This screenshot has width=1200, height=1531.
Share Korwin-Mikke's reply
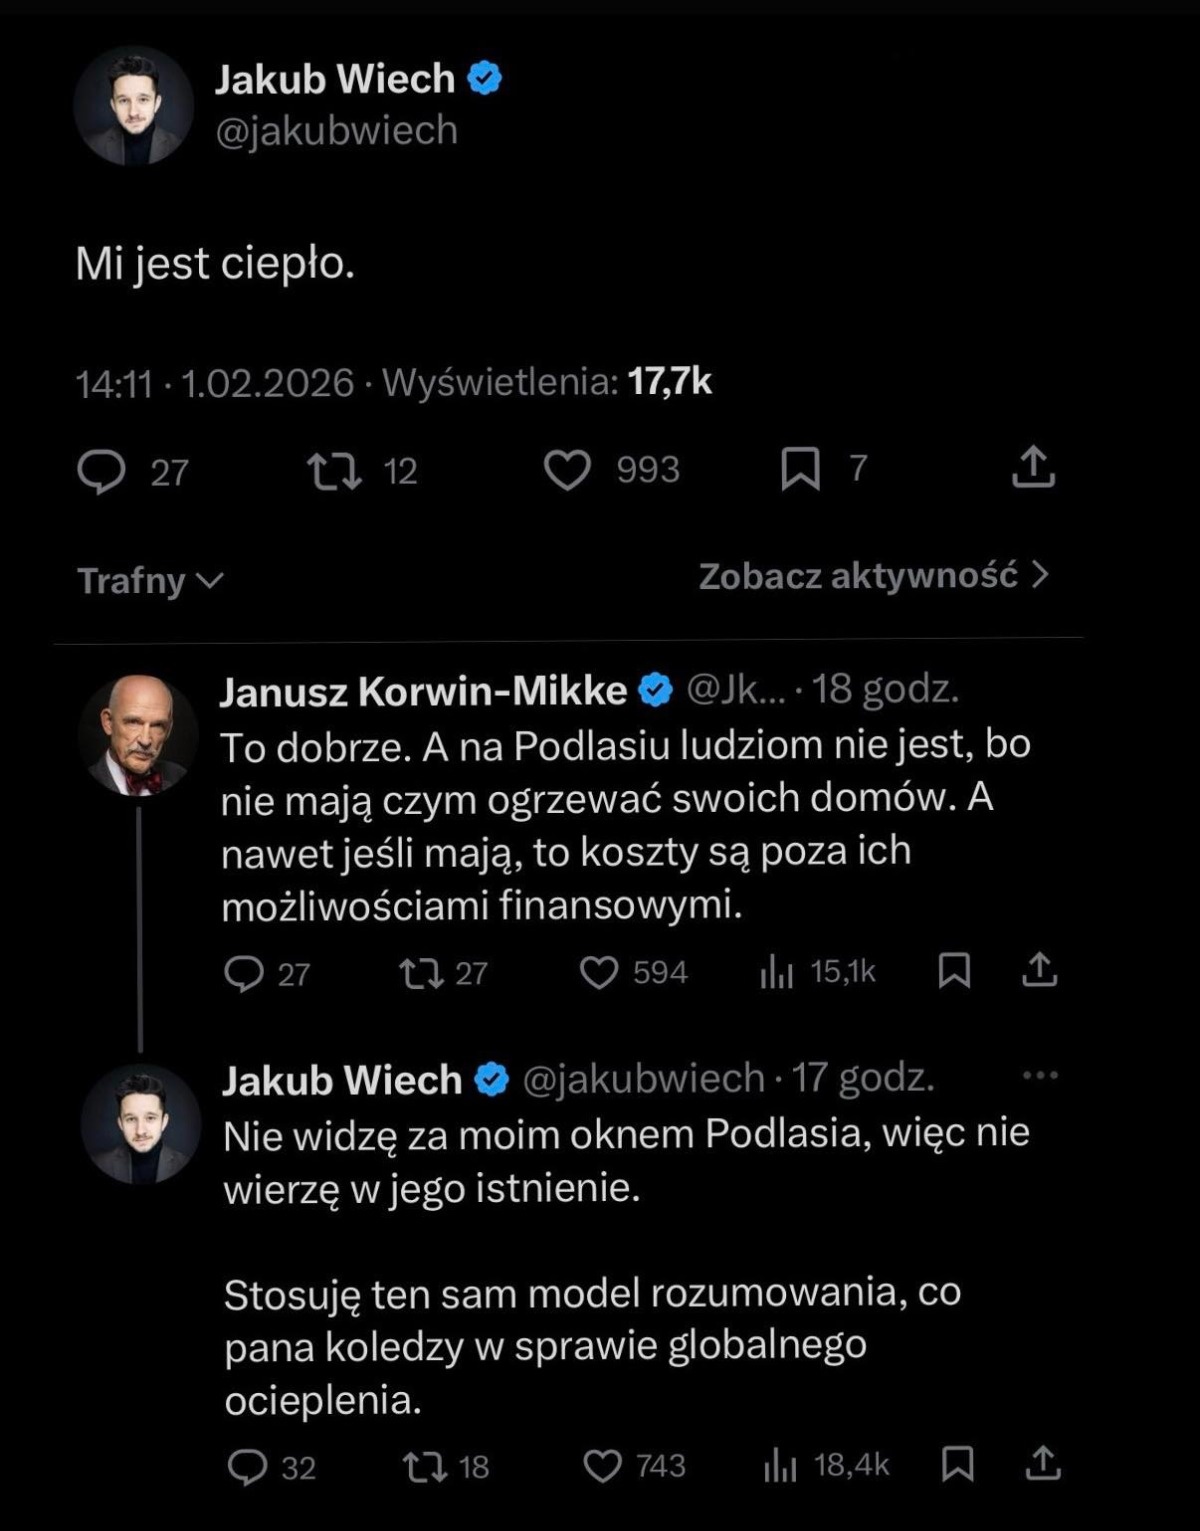(x=1040, y=970)
